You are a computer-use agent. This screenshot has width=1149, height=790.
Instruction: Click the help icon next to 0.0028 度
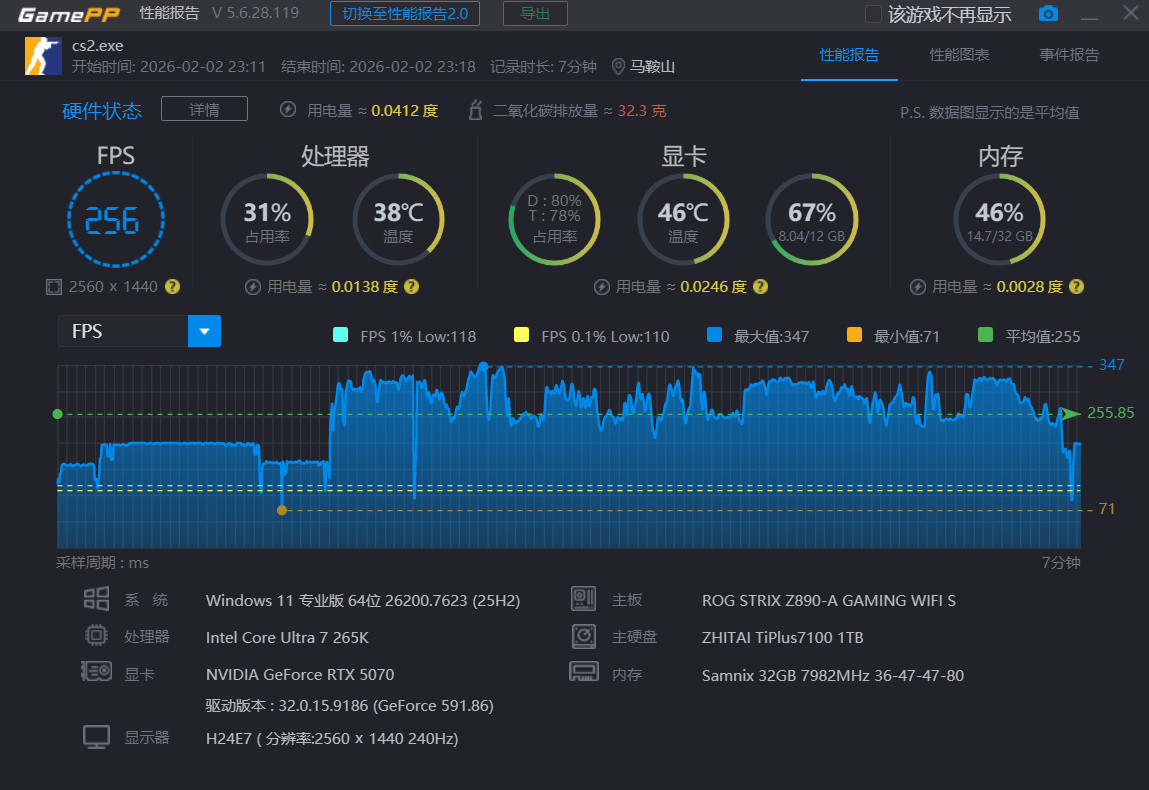tap(1076, 287)
